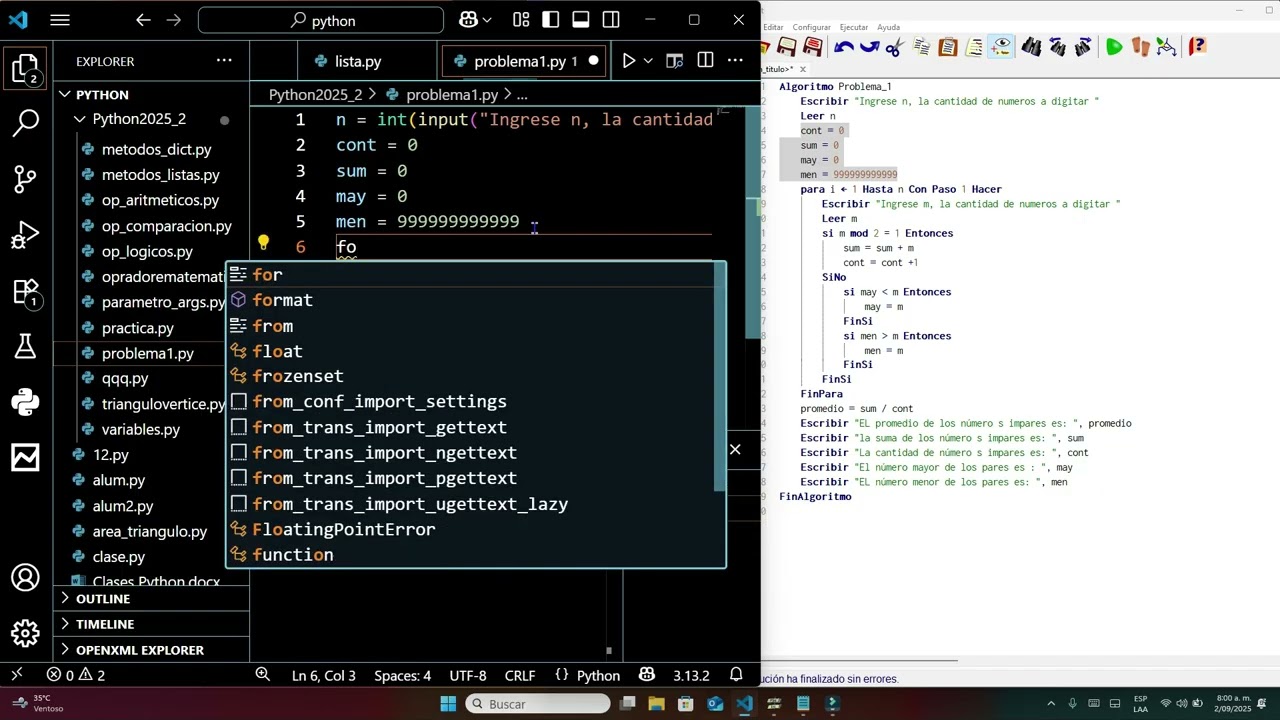Click the Run Python File play button
Viewport: 1280px width, 720px height.
tap(628, 61)
